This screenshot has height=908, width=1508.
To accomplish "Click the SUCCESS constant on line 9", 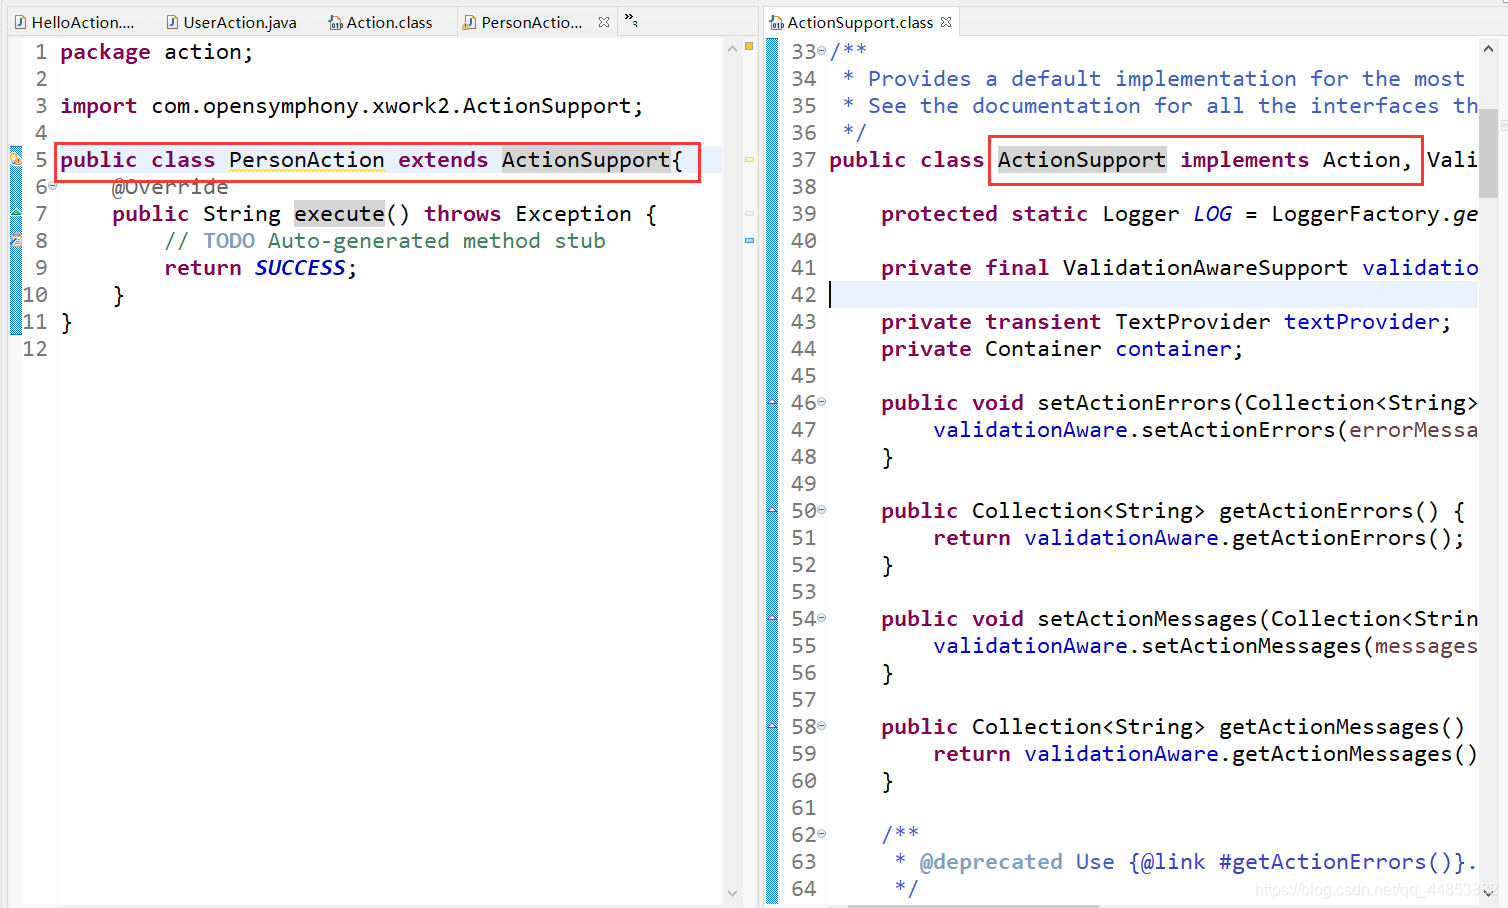I will click(x=300, y=268).
